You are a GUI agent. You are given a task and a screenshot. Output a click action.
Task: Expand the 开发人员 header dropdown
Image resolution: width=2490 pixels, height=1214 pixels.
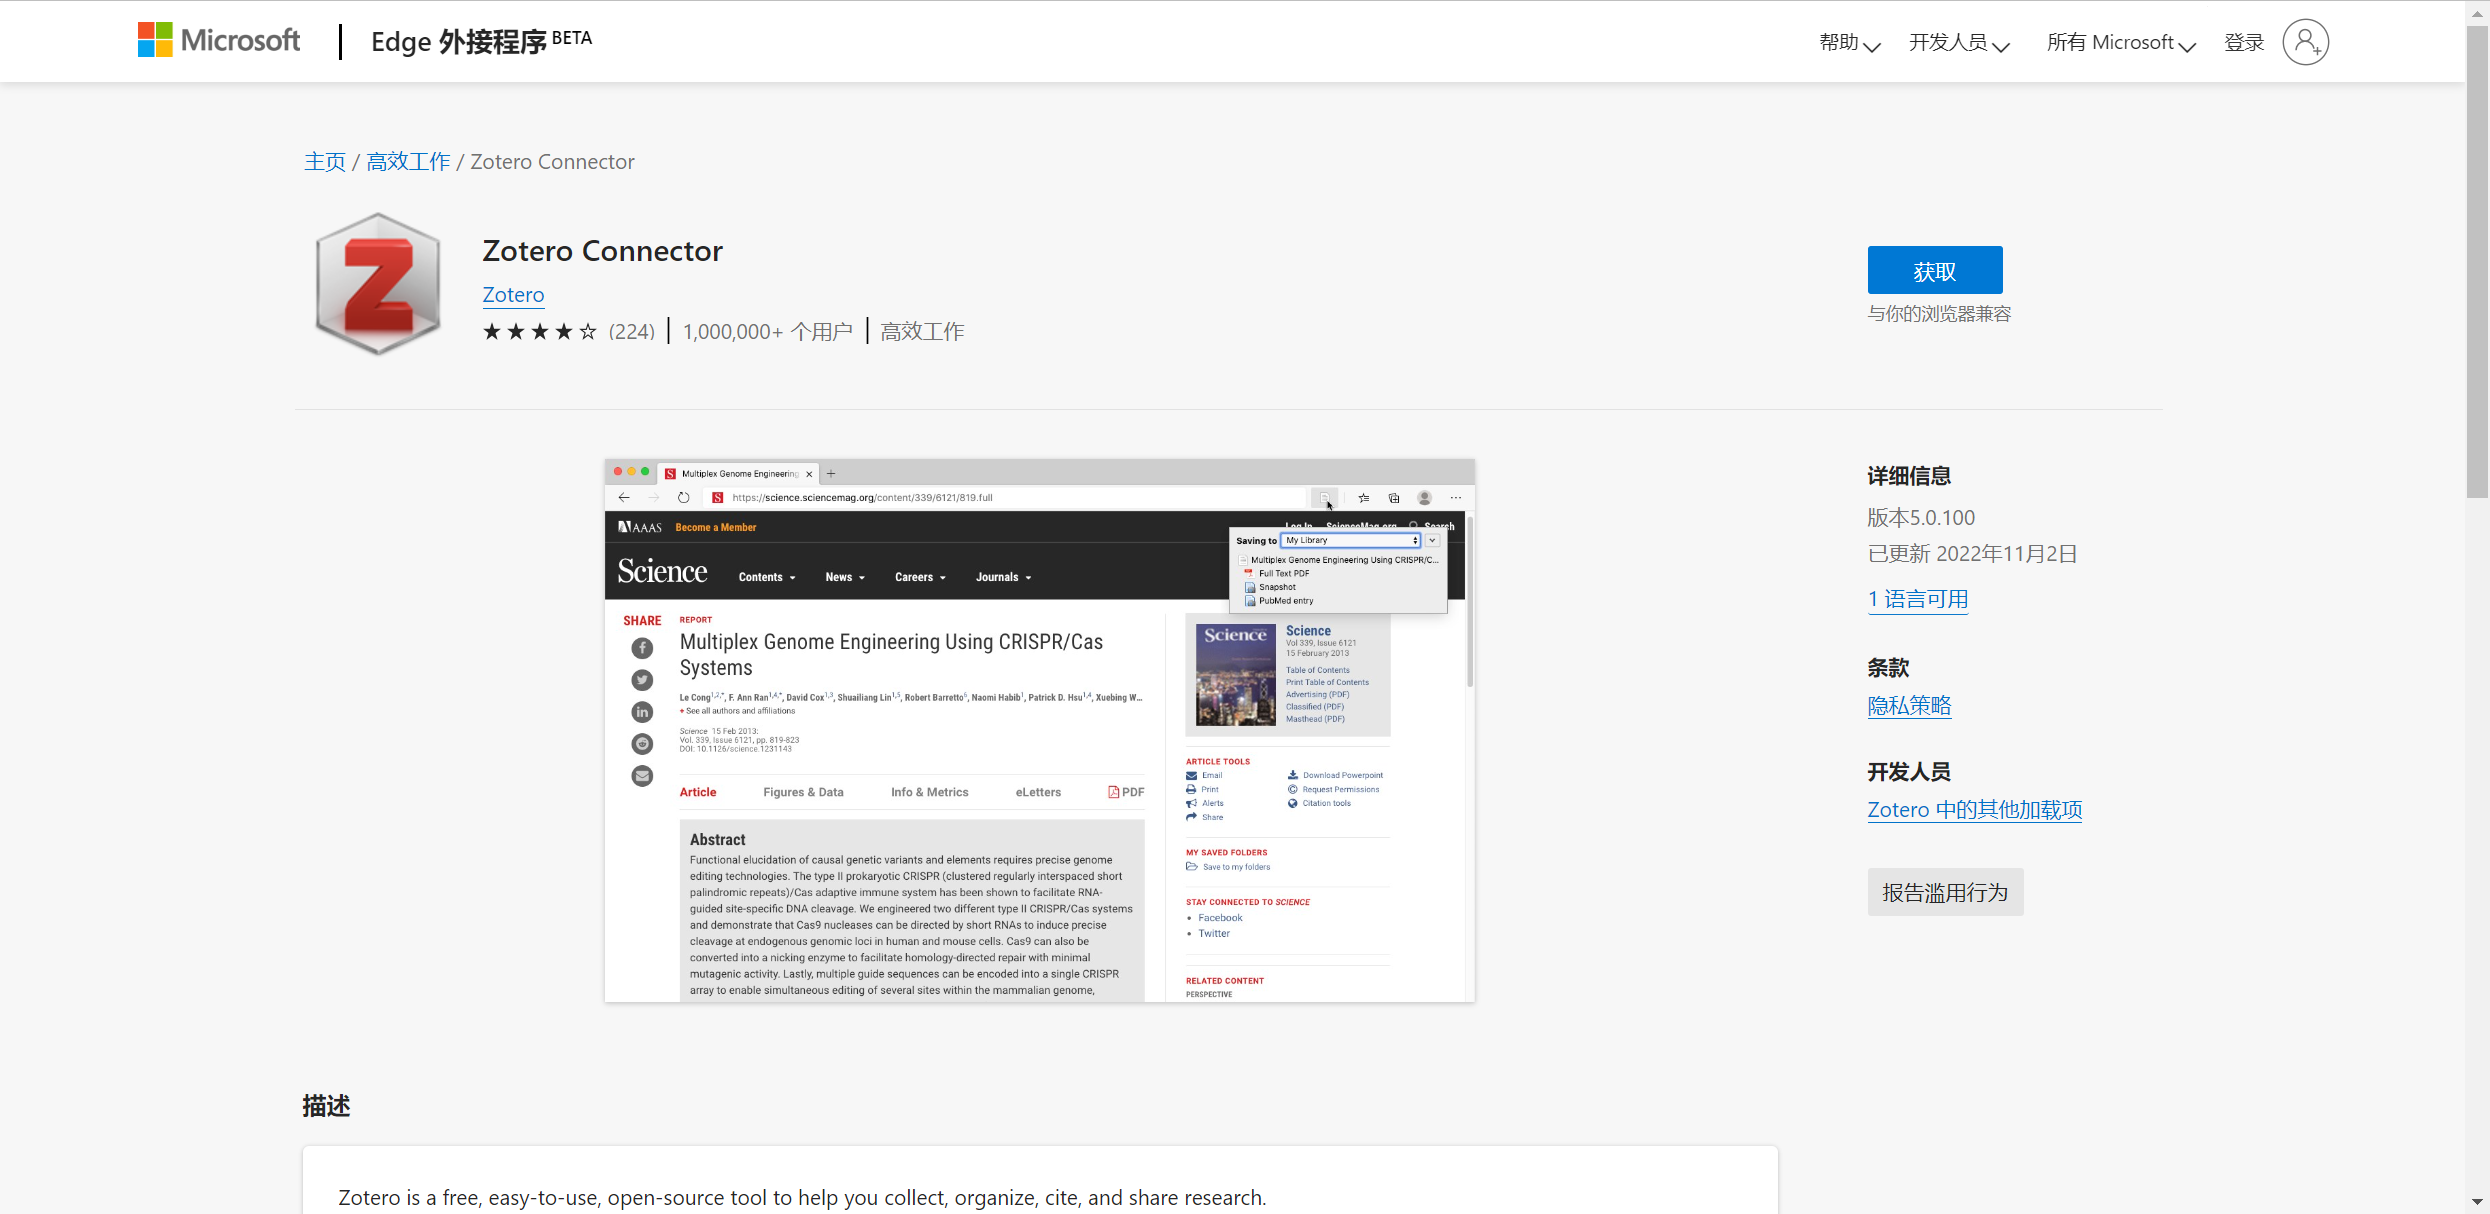tap(1958, 43)
